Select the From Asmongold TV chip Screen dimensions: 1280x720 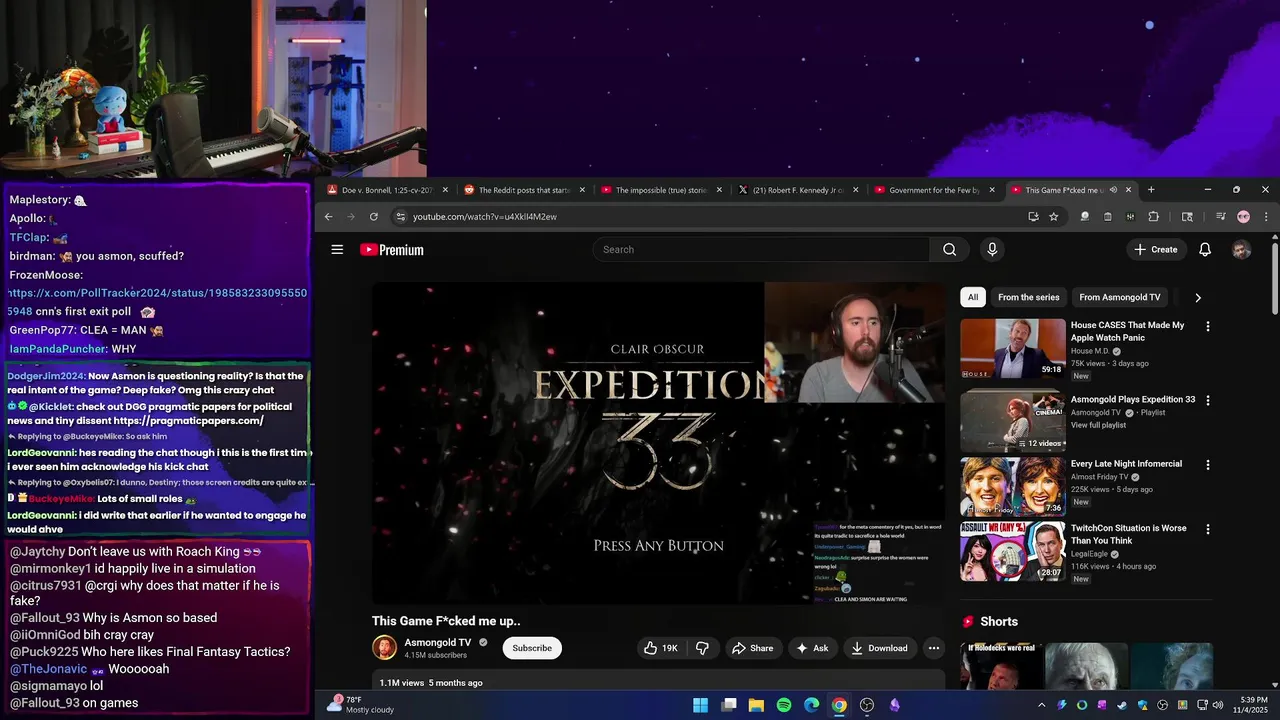click(x=1120, y=297)
